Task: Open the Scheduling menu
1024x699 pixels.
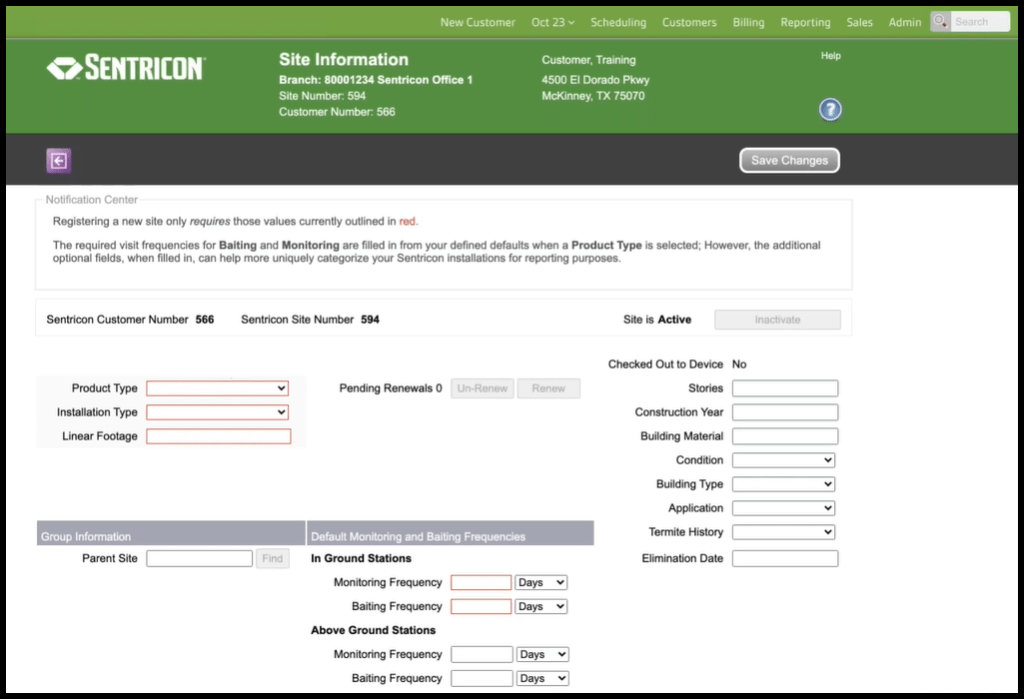Action: (x=618, y=22)
